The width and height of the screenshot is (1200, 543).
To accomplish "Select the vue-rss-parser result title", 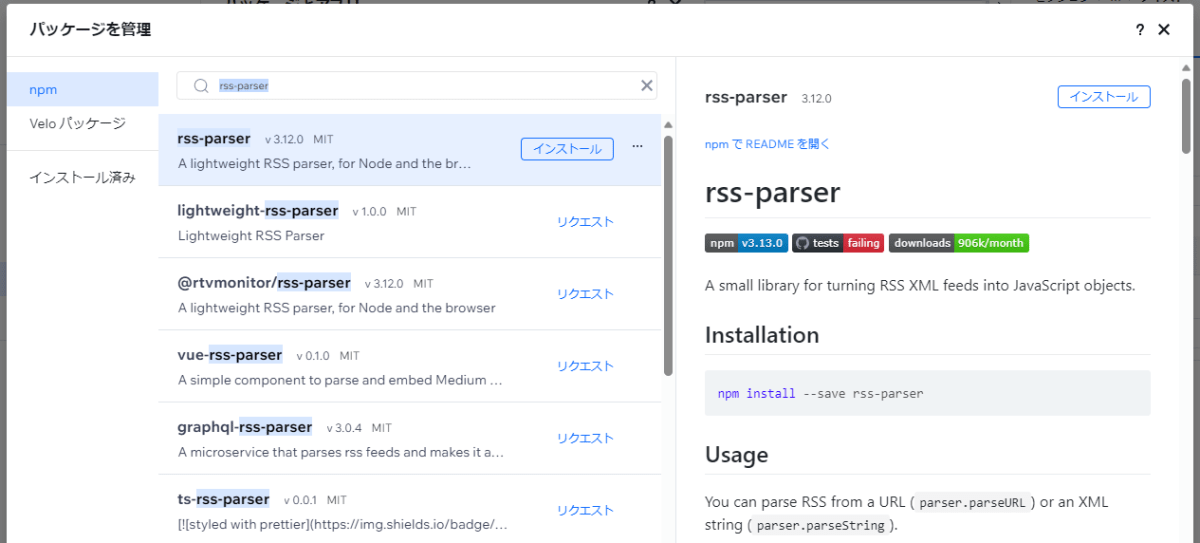I will (230, 355).
